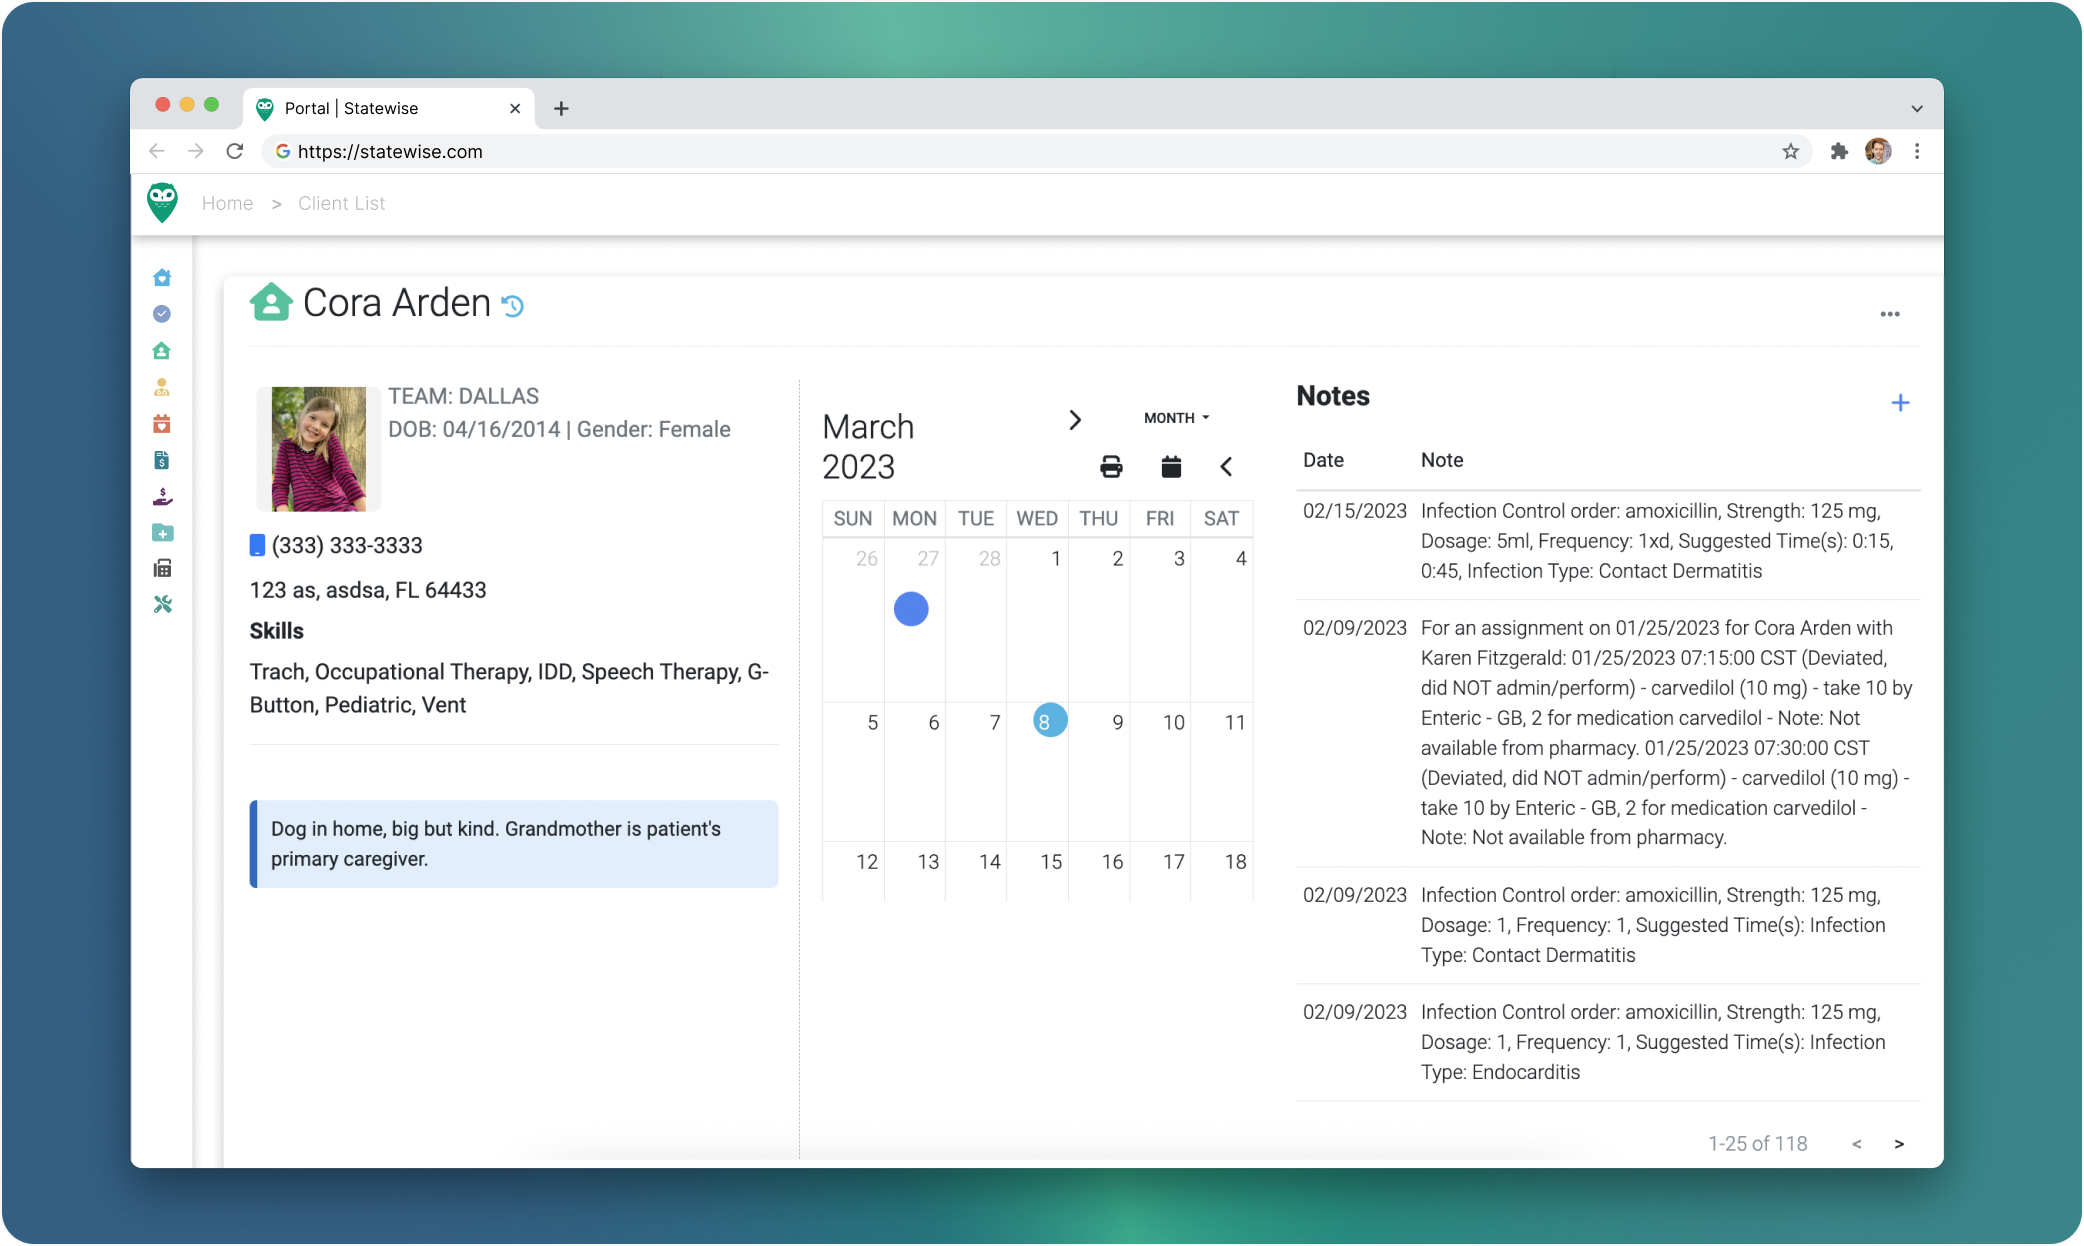Open the dollar invoice sidebar icon

click(x=162, y=460)
